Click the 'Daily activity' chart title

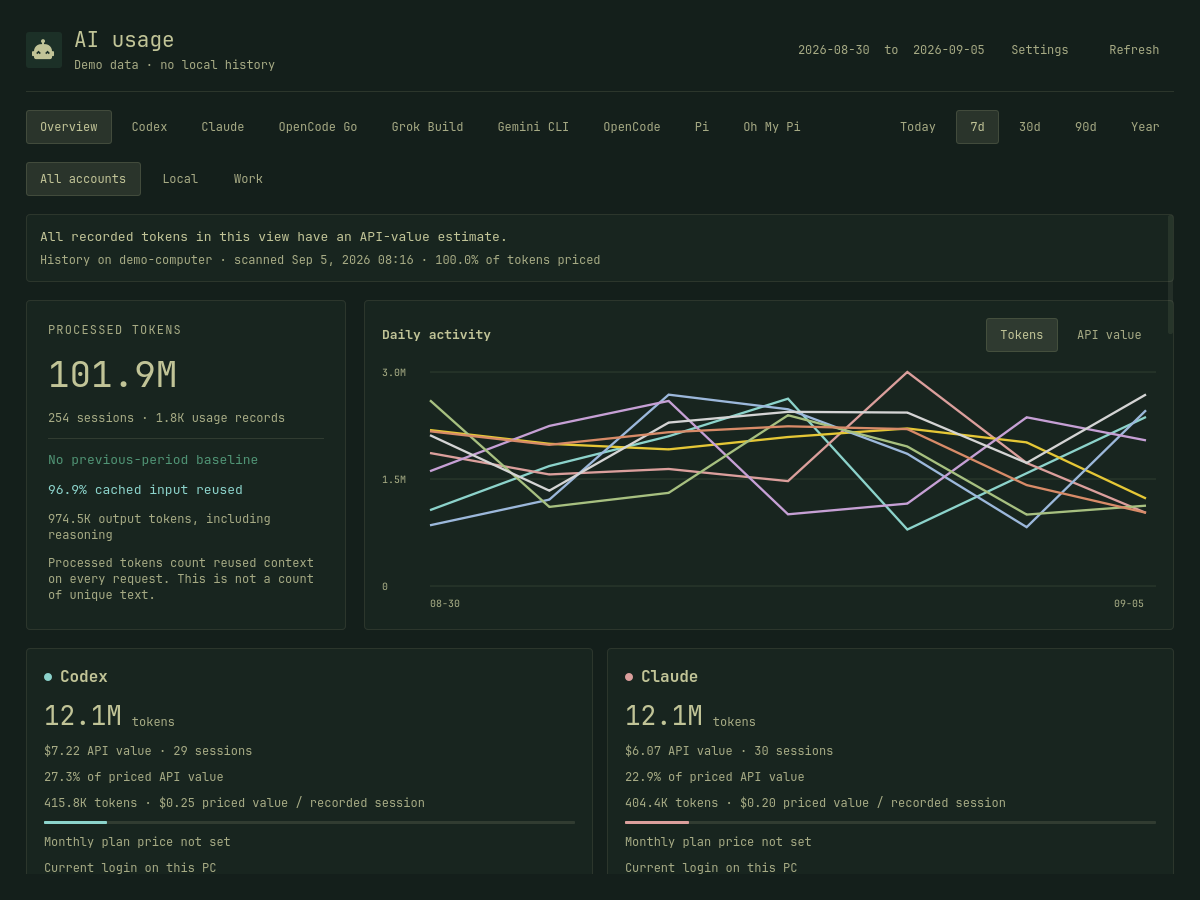coord(436,335)
